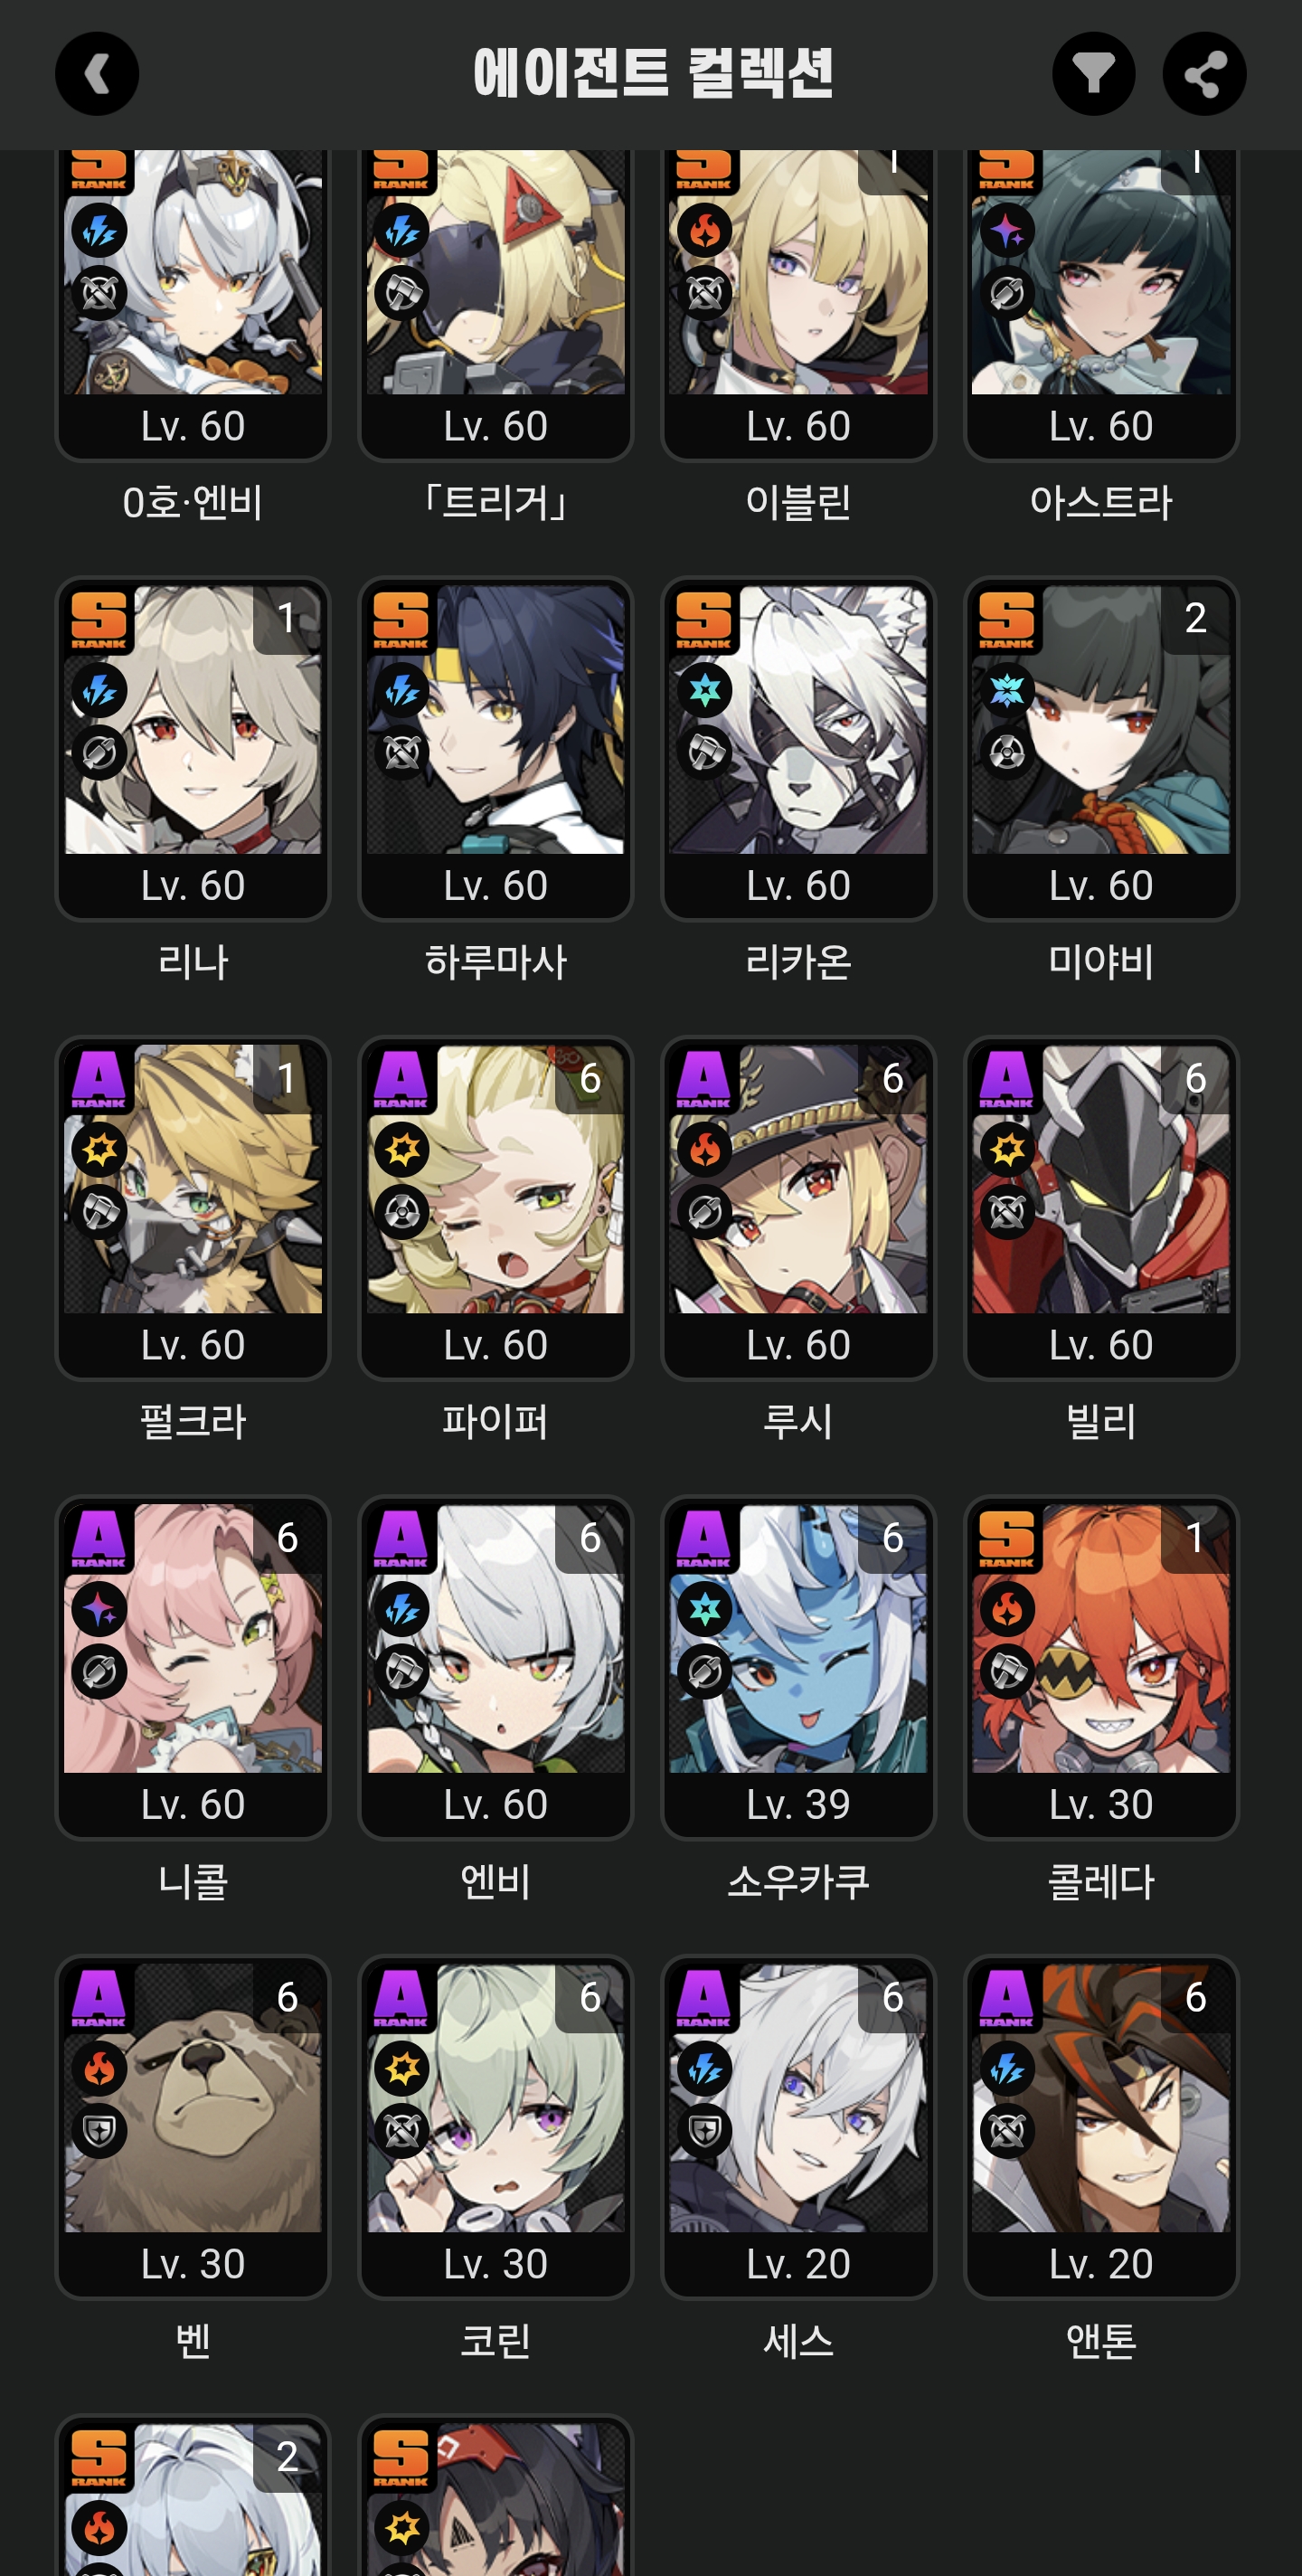1302x2576 pixels.
Task: Click the S rank badge on 미야비
Action: (x=1006, y=619)
